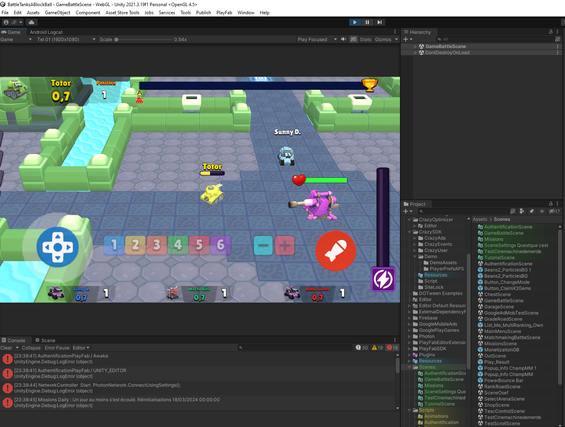565x427 pixels.
Task: Click the Step frame button
Action: [379, 22]
